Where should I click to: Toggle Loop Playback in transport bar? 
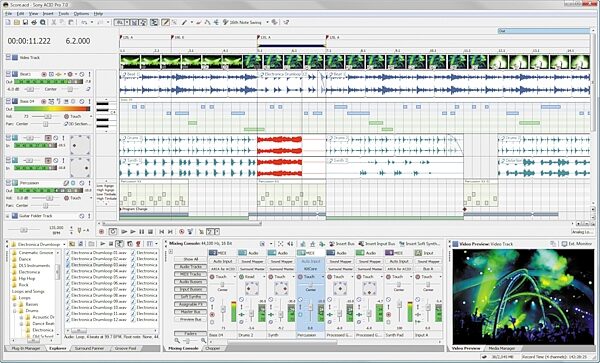[113, 231]
